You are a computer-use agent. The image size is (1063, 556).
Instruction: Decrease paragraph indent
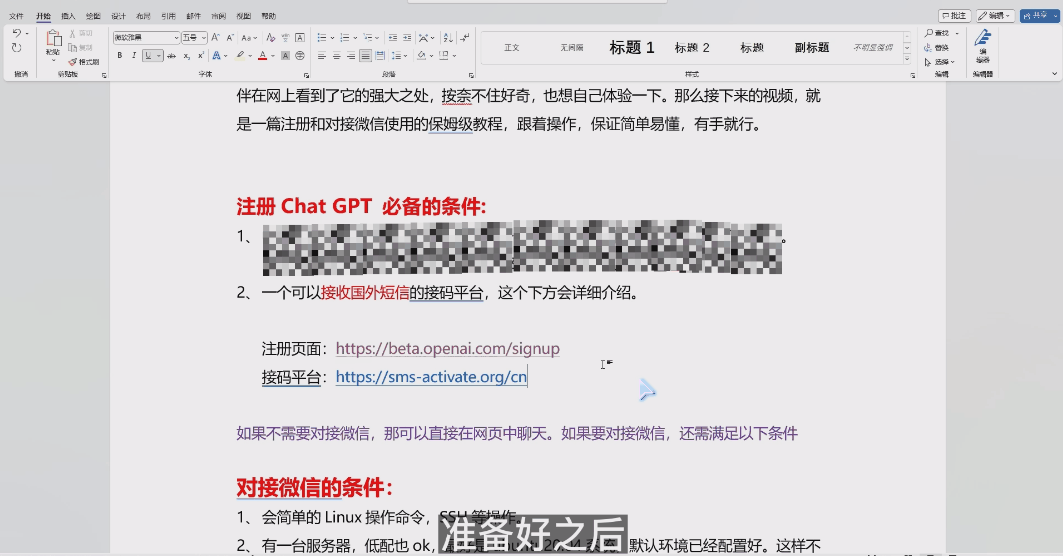(393, 37)
